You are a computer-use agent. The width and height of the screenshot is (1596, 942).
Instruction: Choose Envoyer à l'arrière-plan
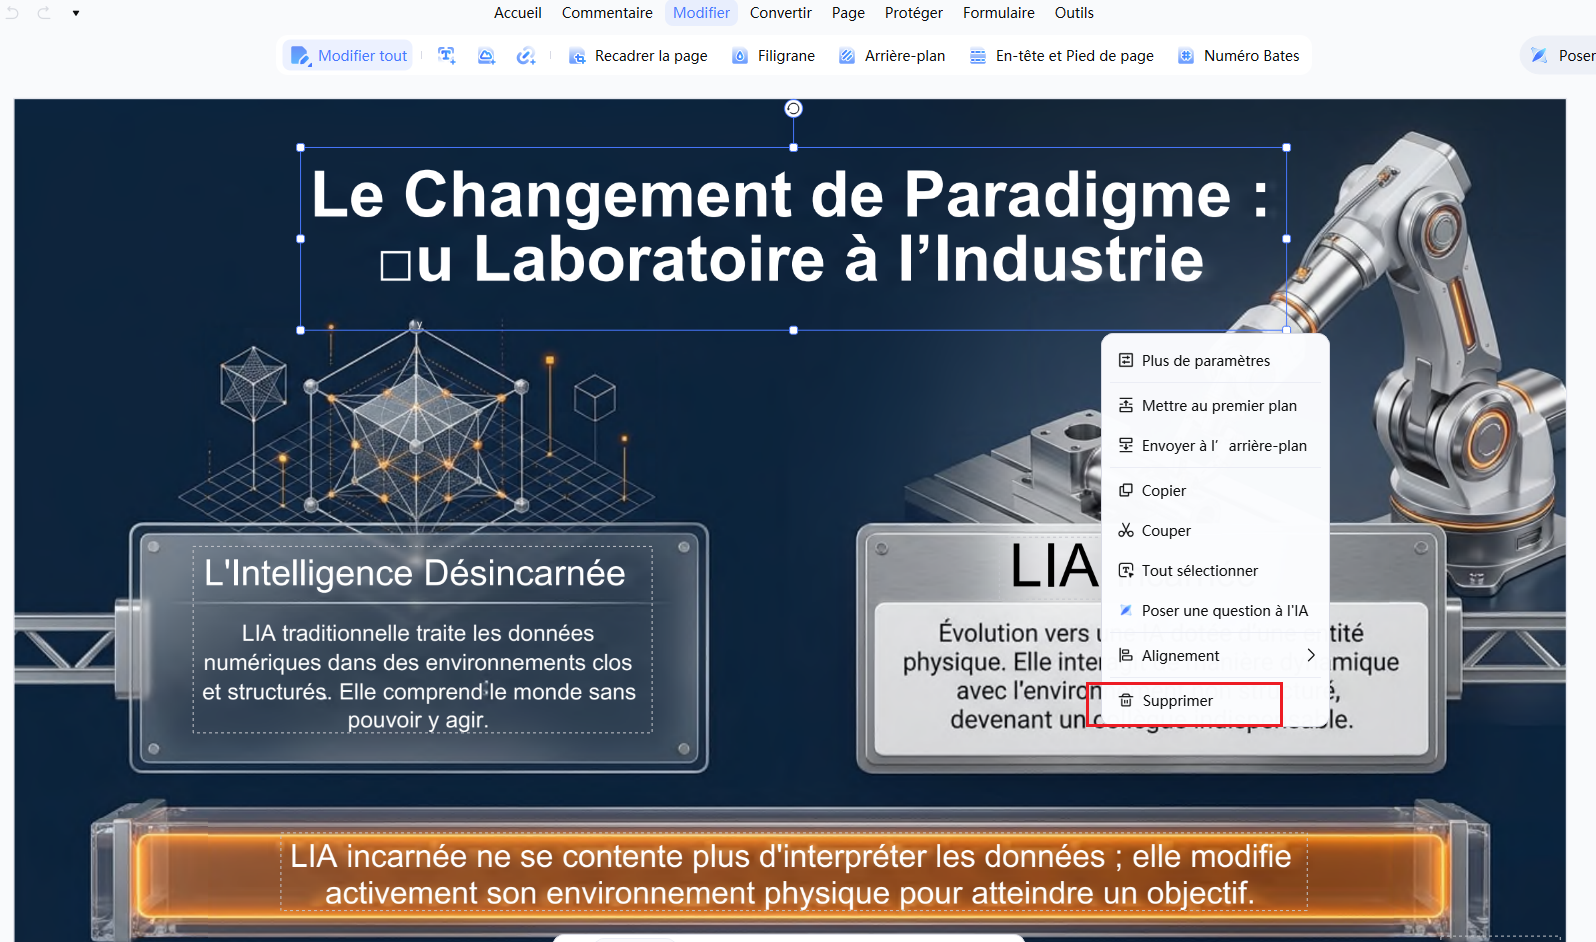1215,446
